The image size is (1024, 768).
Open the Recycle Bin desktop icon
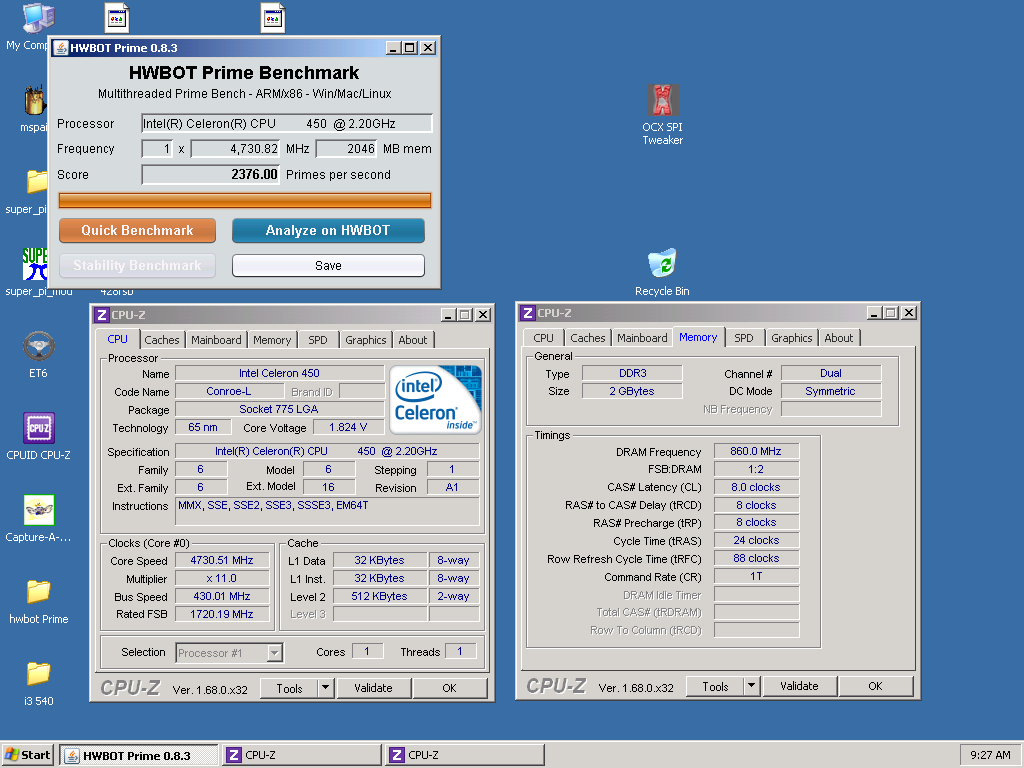(662, 273)
